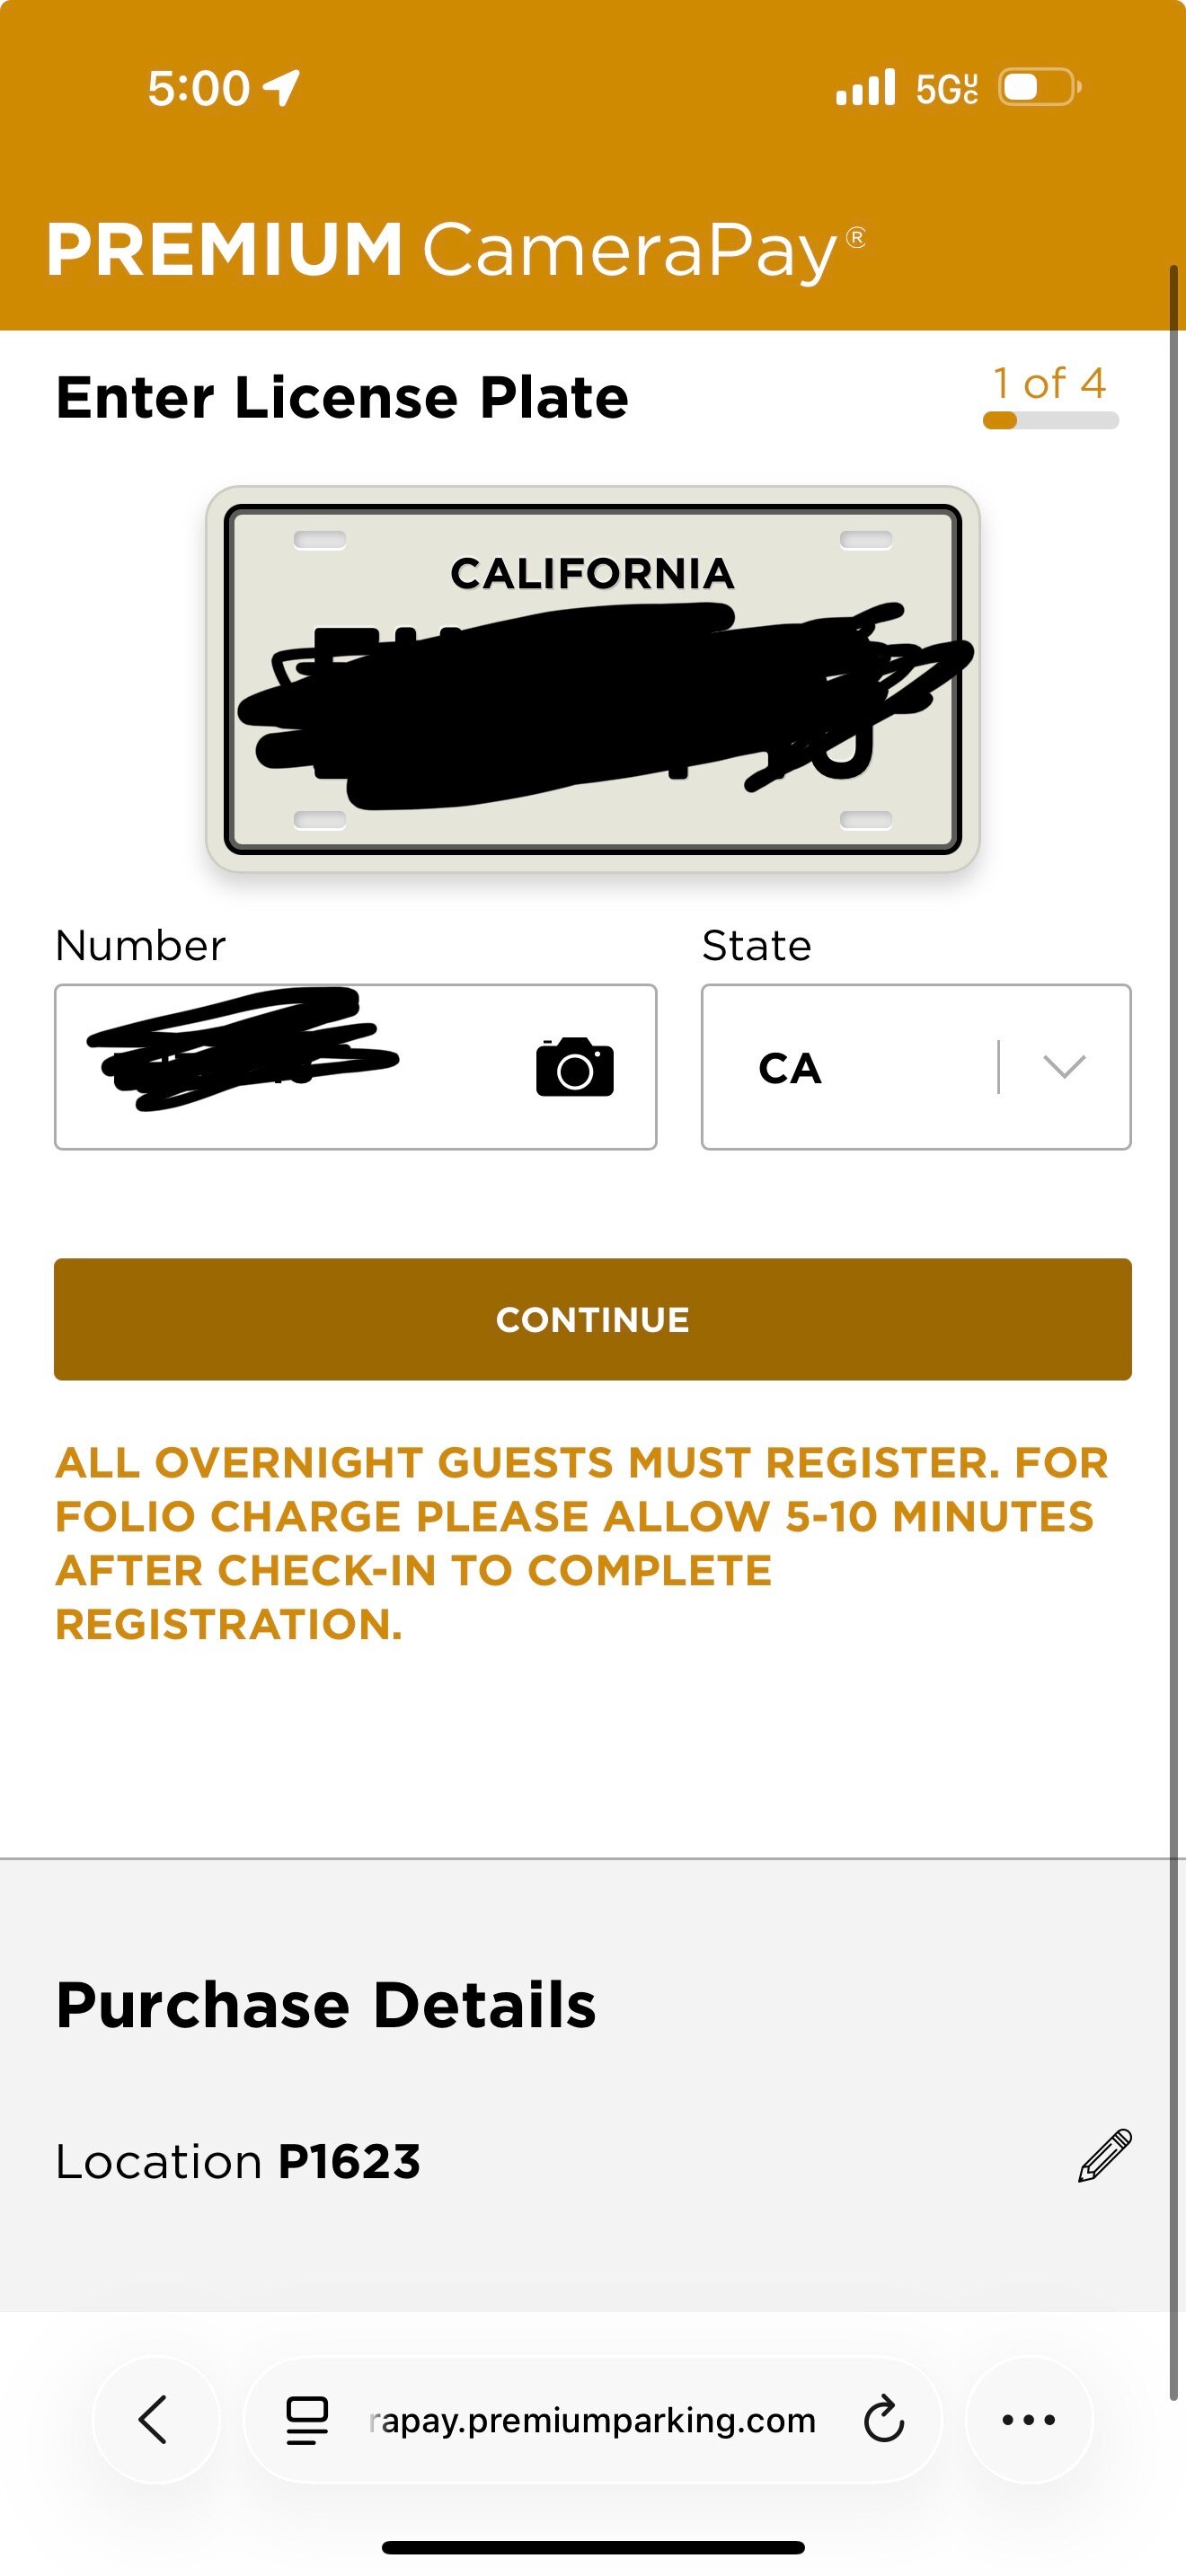
Task: Tap the California license plate preview image
Action: point(592,680)
